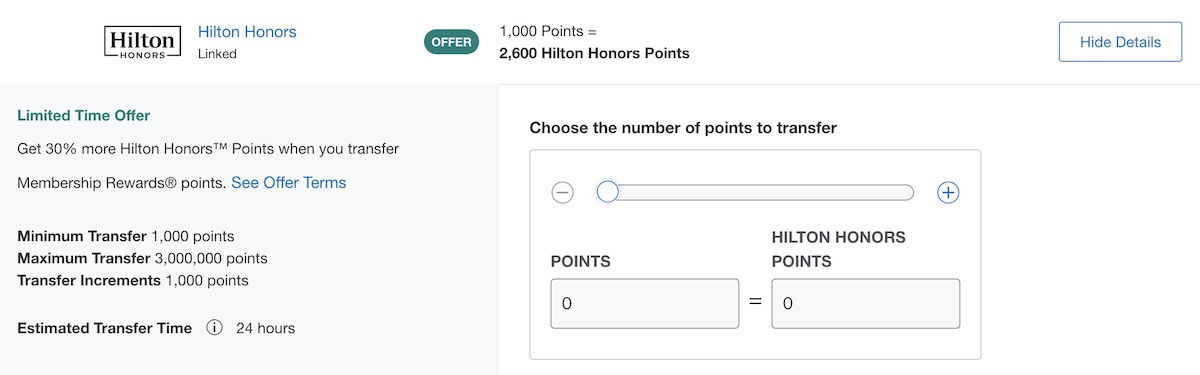This screenshot has width=1200, height=375.
Task: Click the Maximum Transfer 3,000,000 points text
Action: (x=142, y=259)
